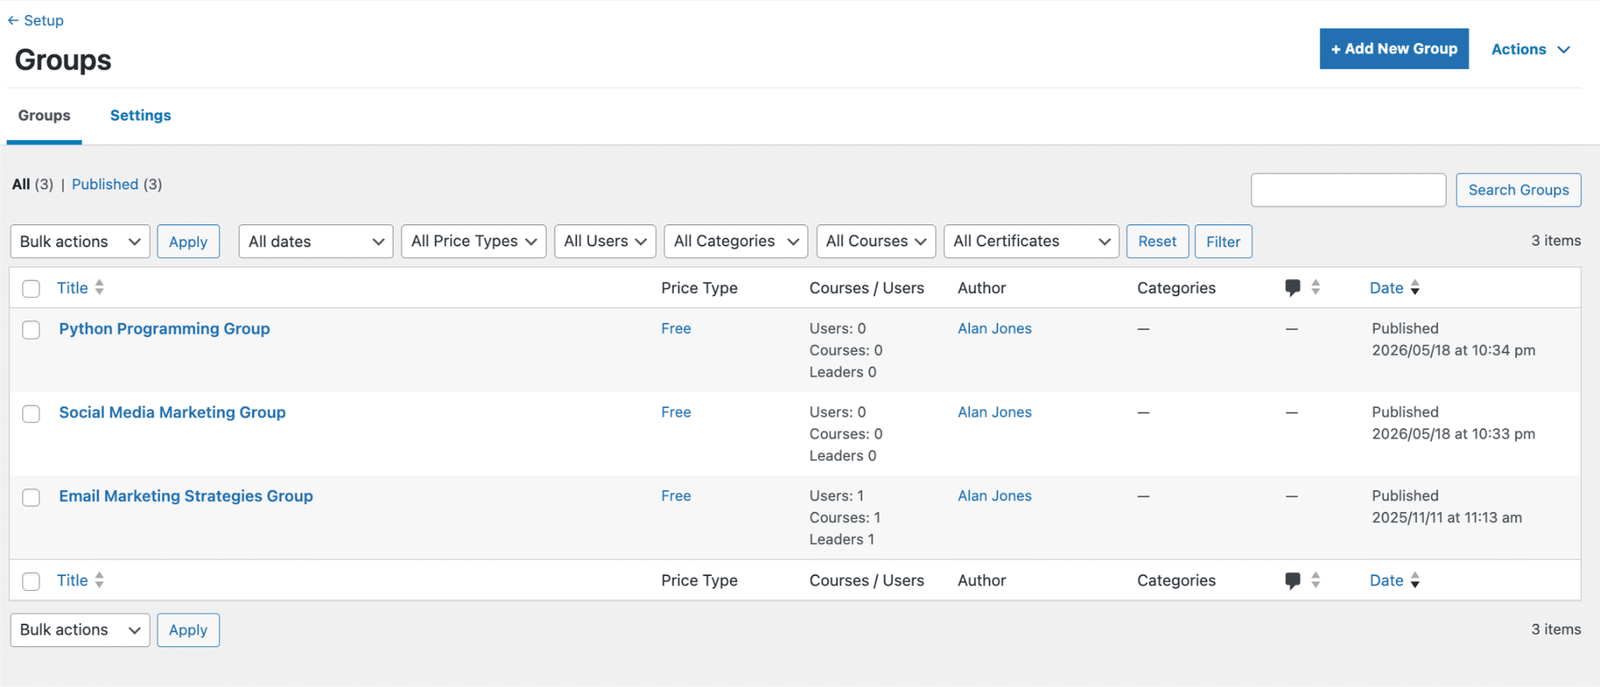Click Free price type for Email Marketing Strategies
The image size is (1600, 687).
pos(676,497)
